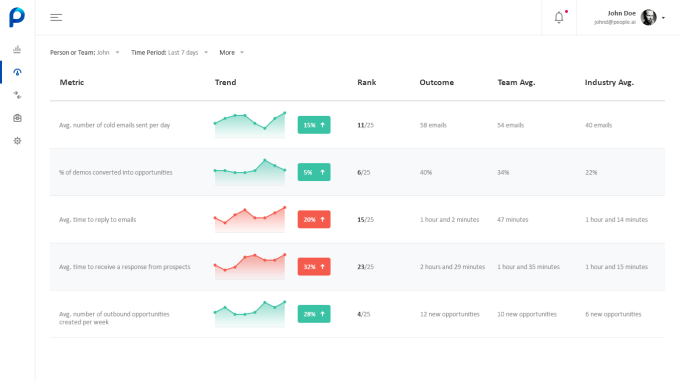Open the arrows integration sidebar icon
680x382 pixels.
pyautogui.click(x=17, y=95)
